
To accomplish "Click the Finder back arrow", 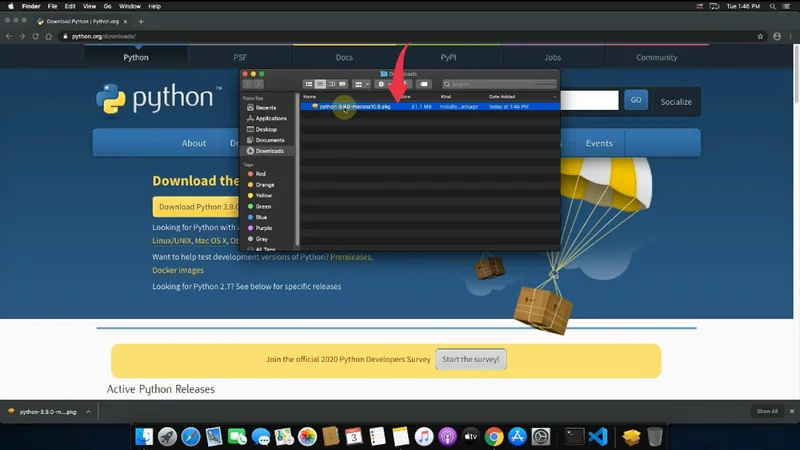I will (x=249, y=84).
